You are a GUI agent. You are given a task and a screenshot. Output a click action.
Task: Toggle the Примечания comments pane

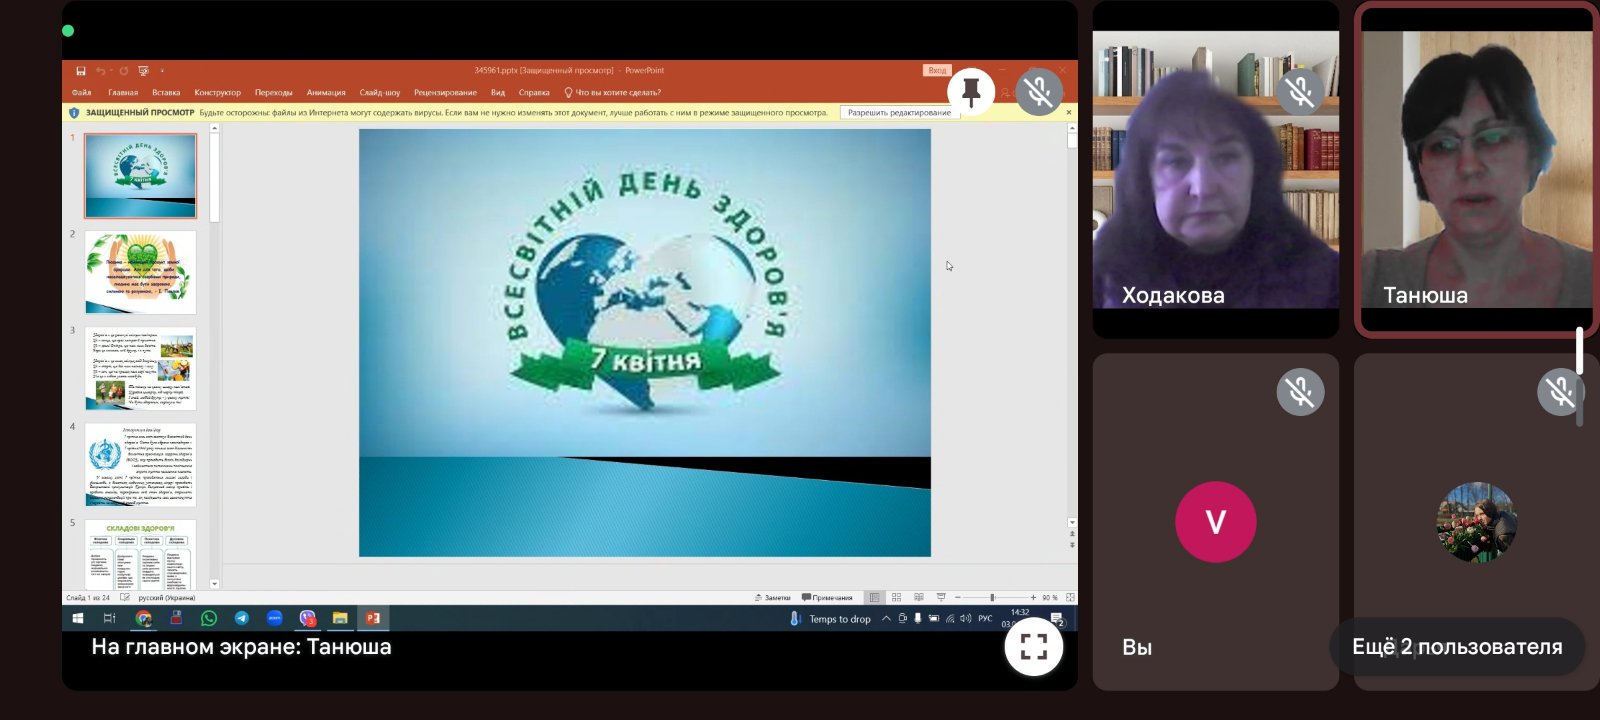pyautogui.click(x=827, y=597)
